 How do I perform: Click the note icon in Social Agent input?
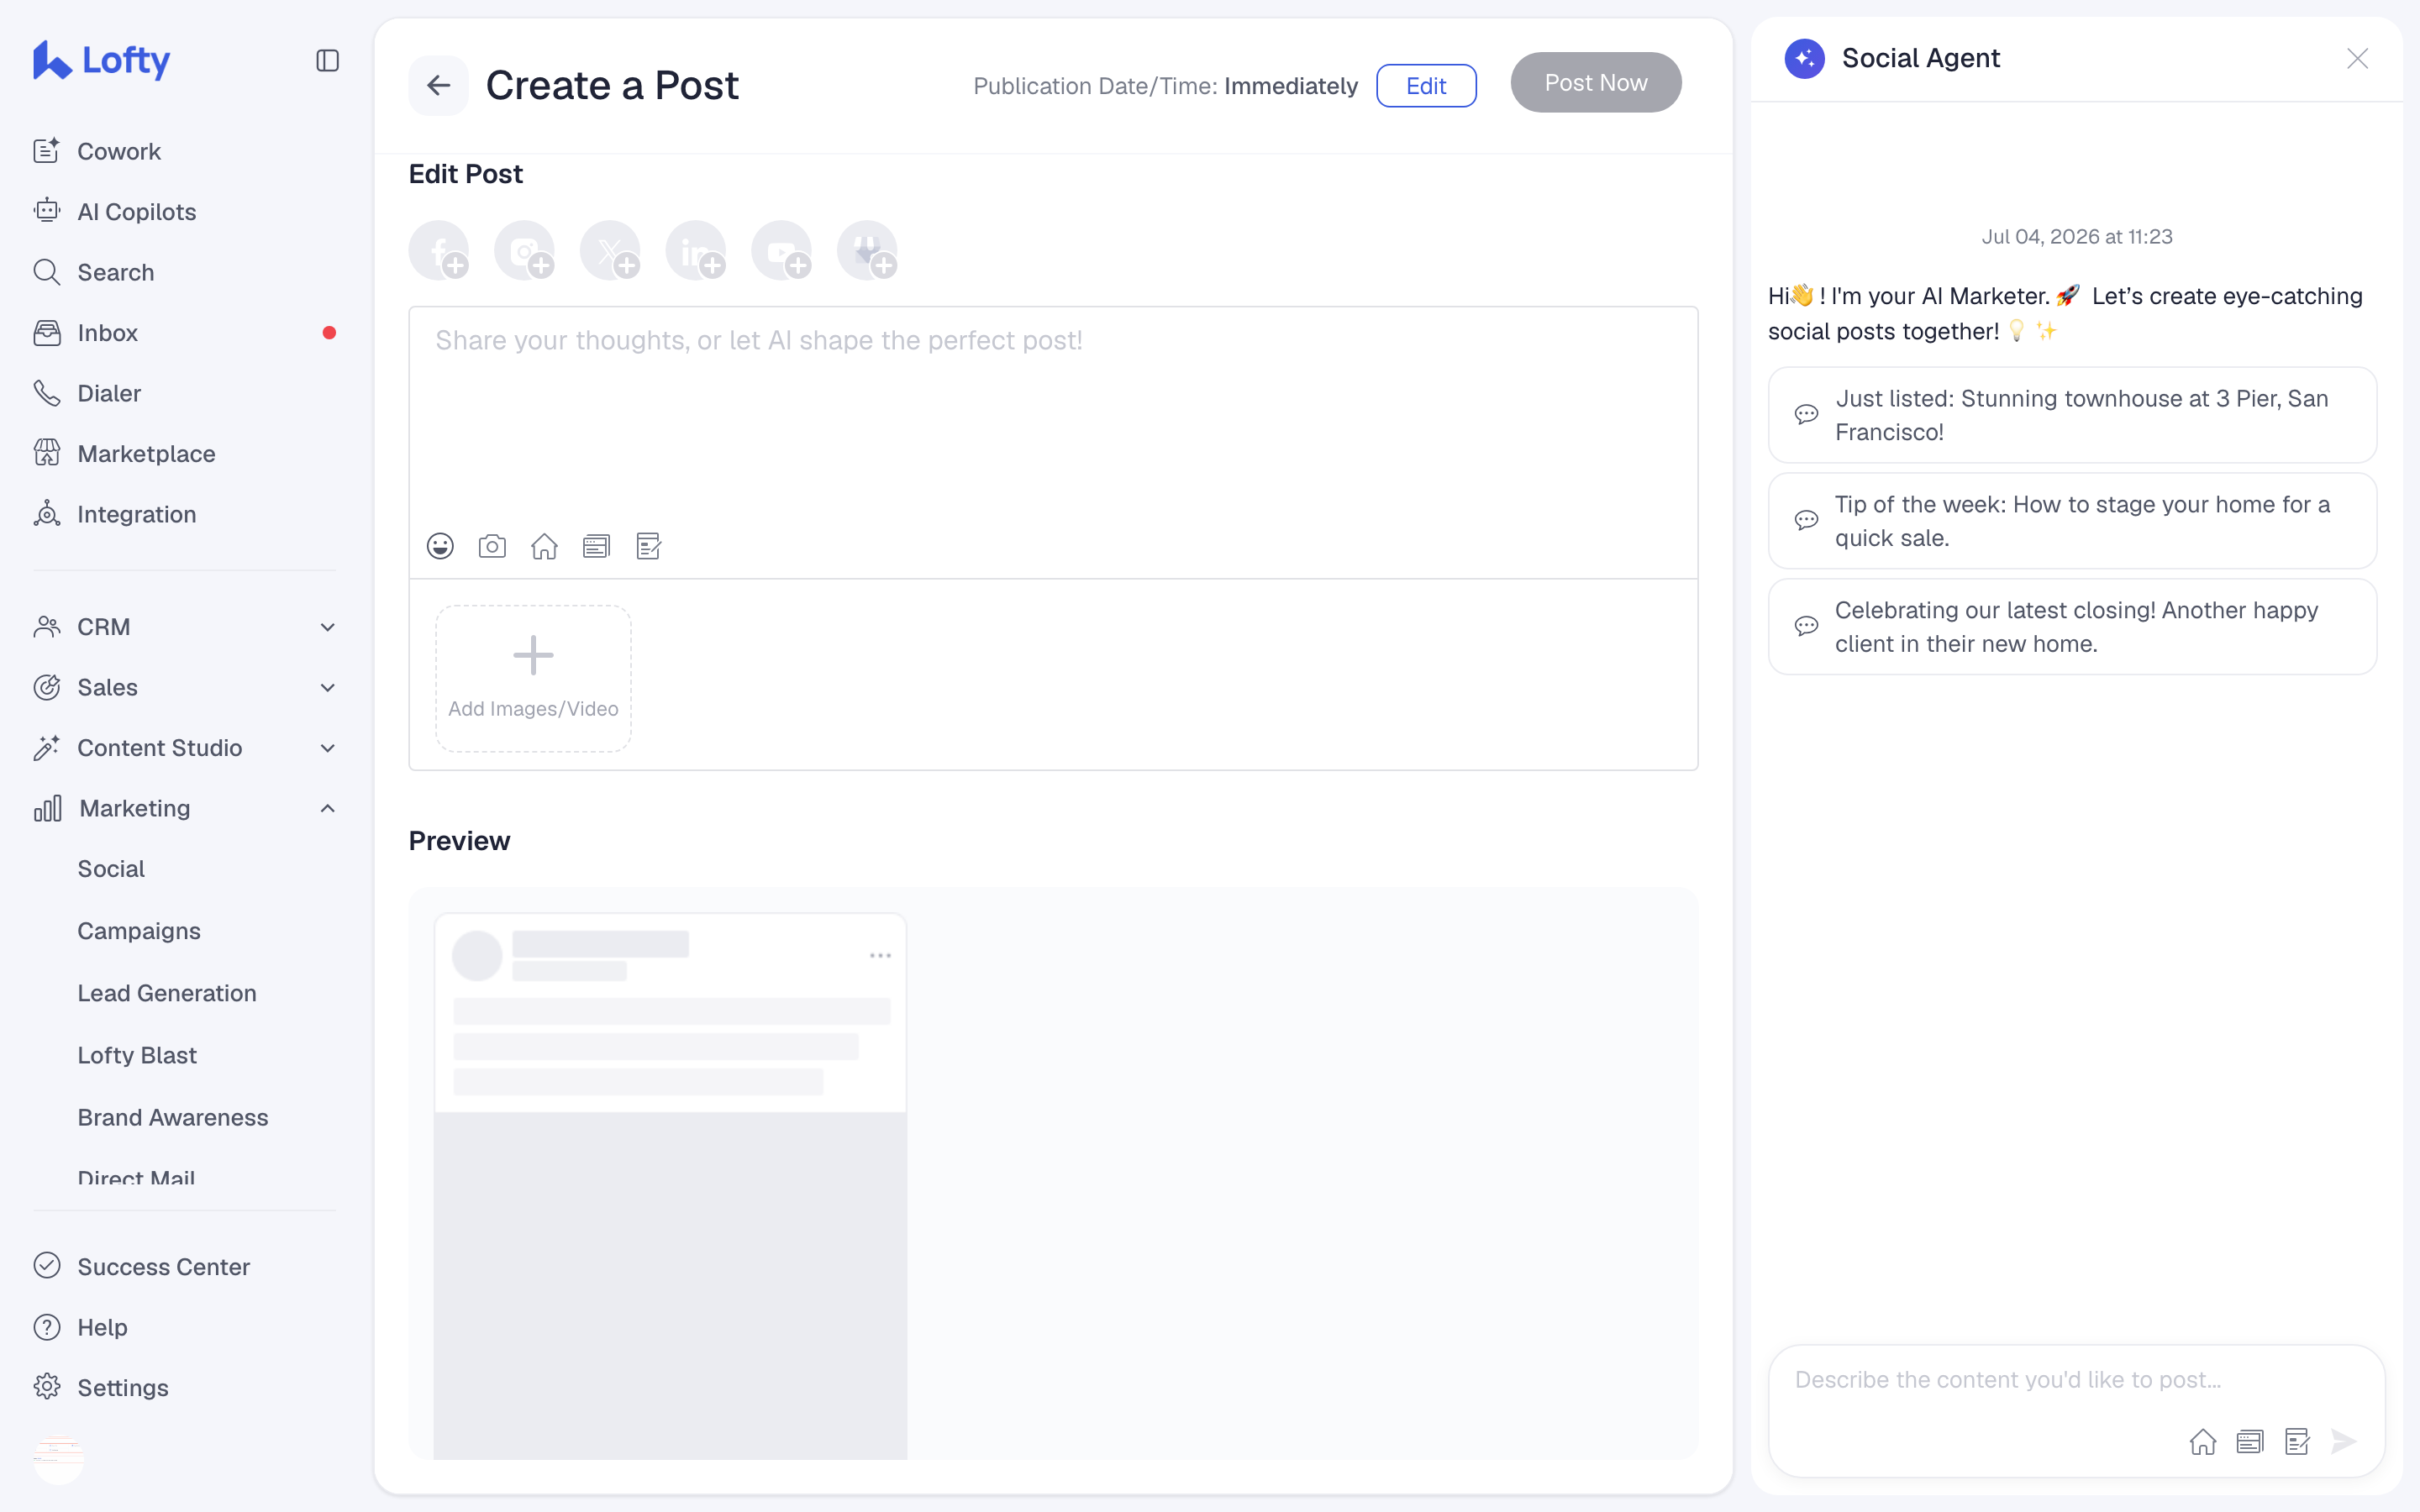pyautogui.click(x=2297, y=1441)
